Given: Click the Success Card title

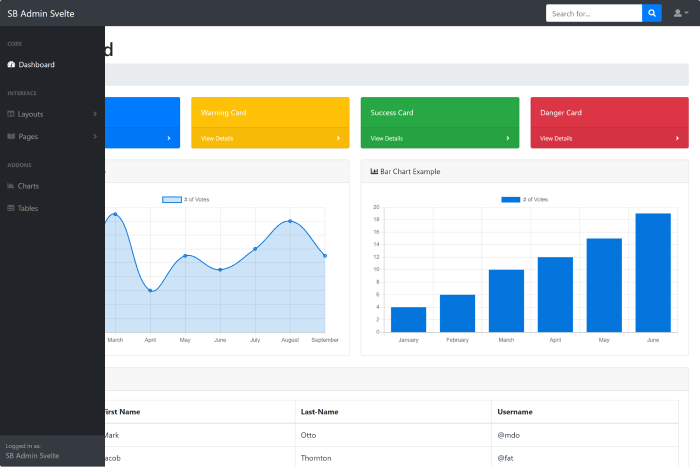Looking at the screenshot, I should pos(392,113).
